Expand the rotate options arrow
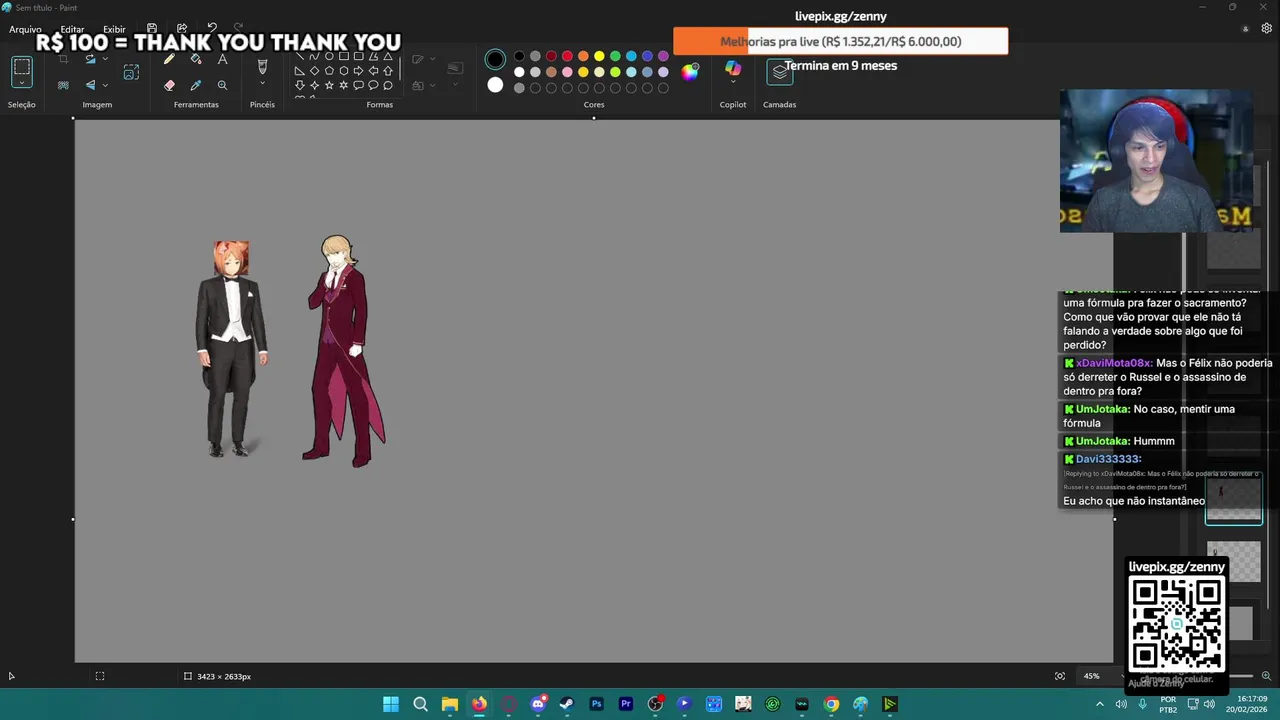1280x720 pixels. [105, 58]
